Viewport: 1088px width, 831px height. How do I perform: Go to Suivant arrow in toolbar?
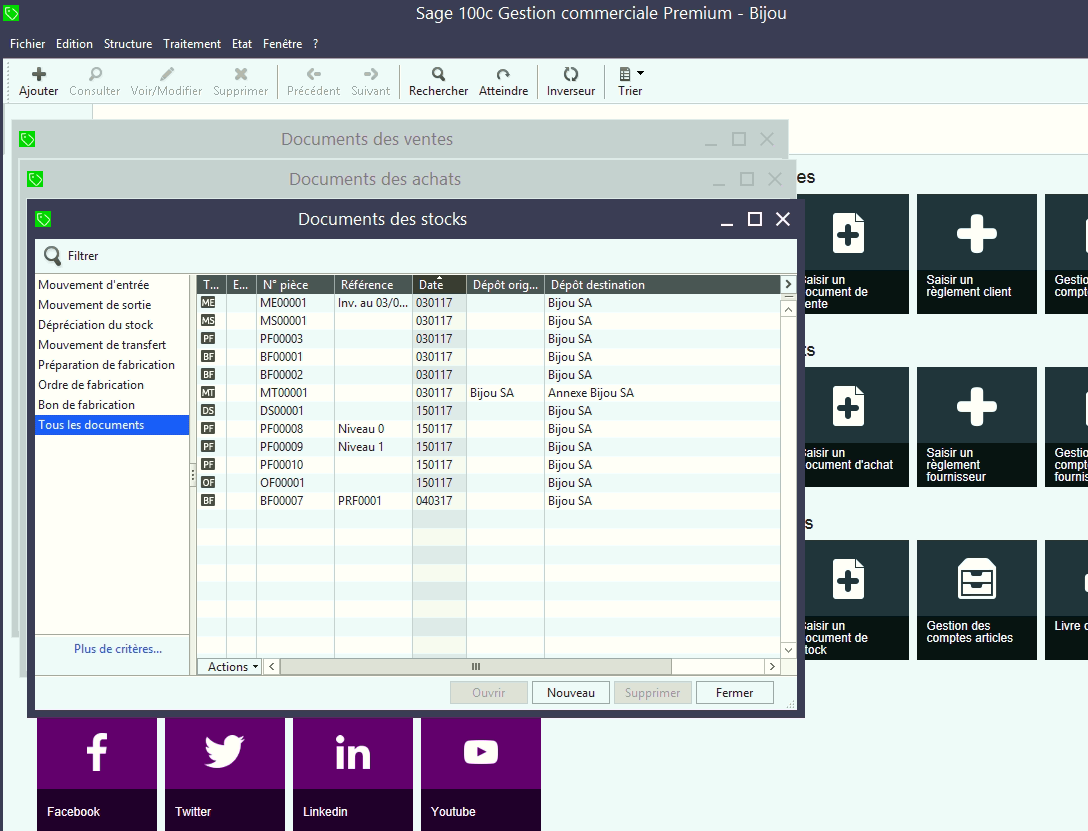pyautogui.click(x=371, y=74)
